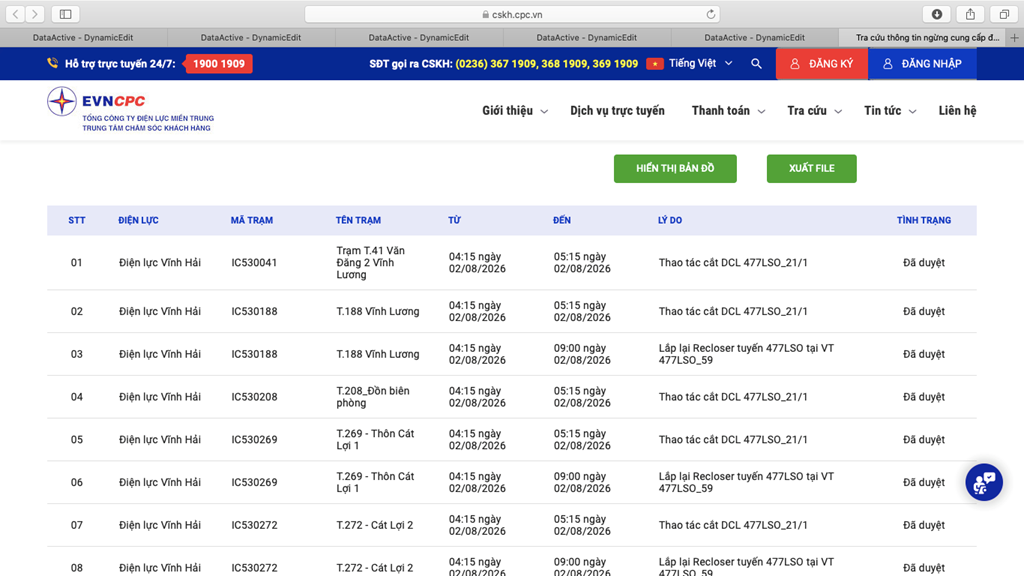Screen dimensions: 1024x576
Task: Open the floating chat support icon
Action: (984, 482)
